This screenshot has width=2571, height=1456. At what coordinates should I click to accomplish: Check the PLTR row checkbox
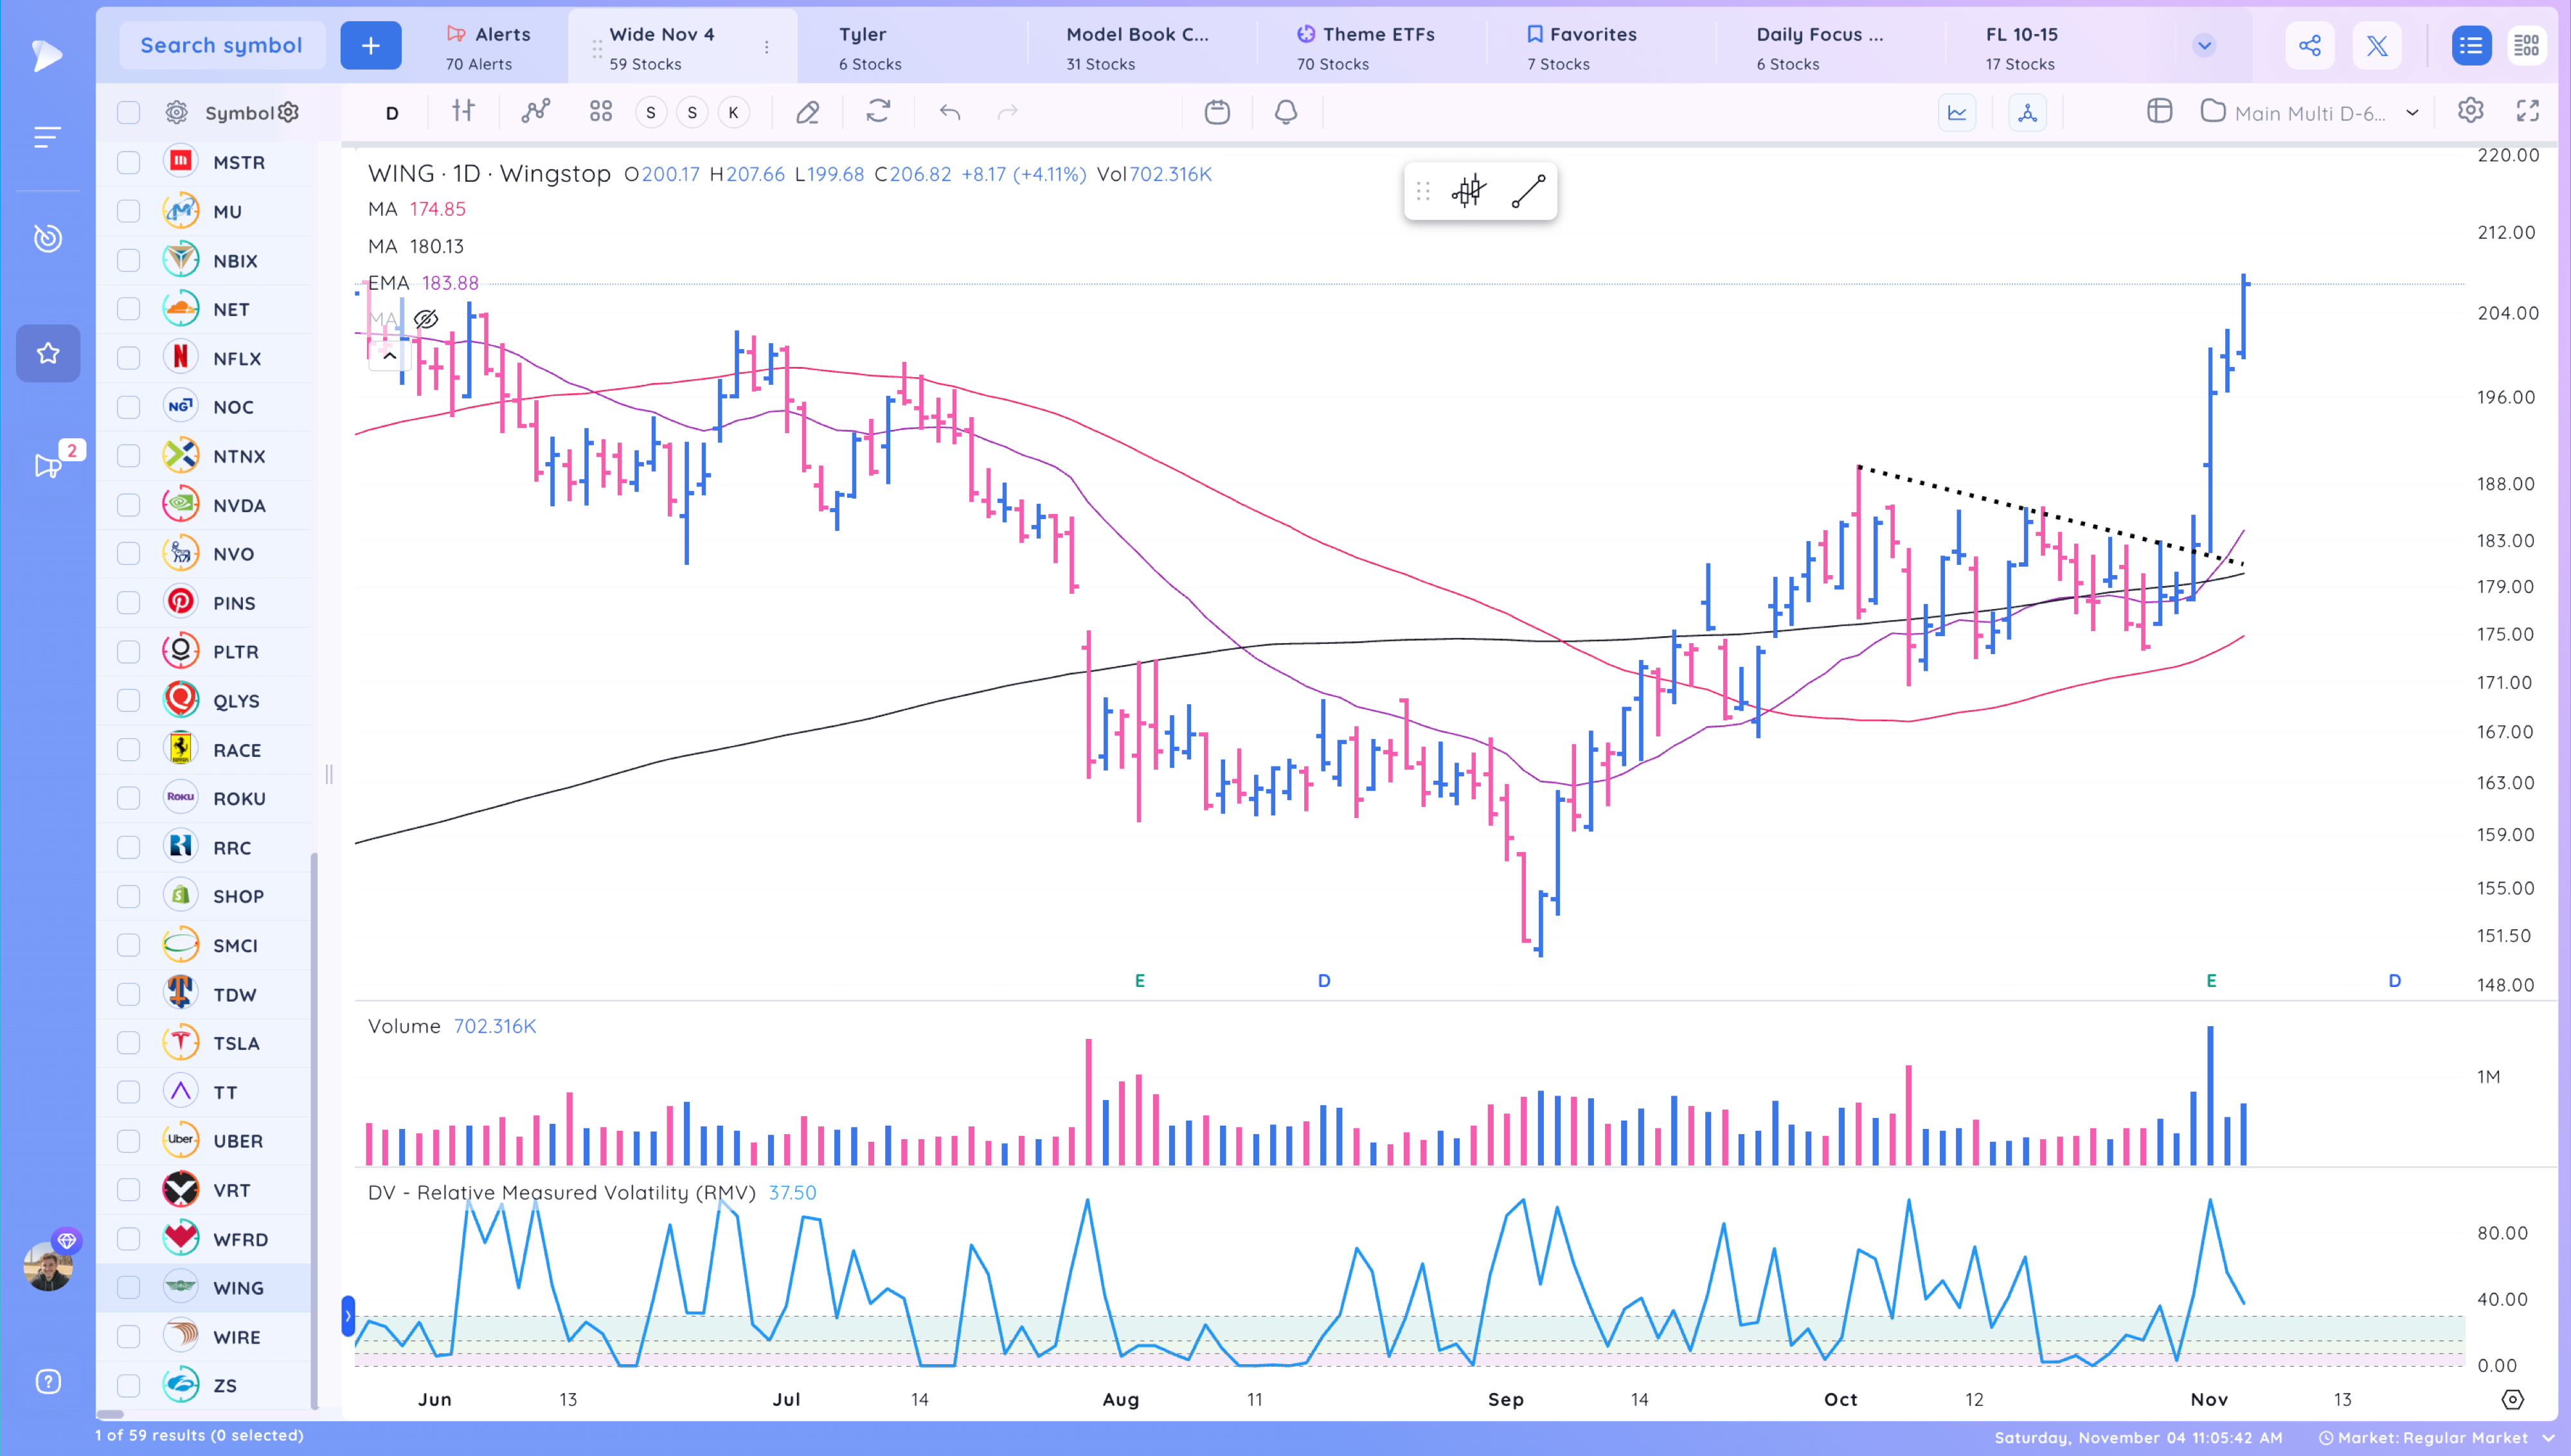[128, 652]
